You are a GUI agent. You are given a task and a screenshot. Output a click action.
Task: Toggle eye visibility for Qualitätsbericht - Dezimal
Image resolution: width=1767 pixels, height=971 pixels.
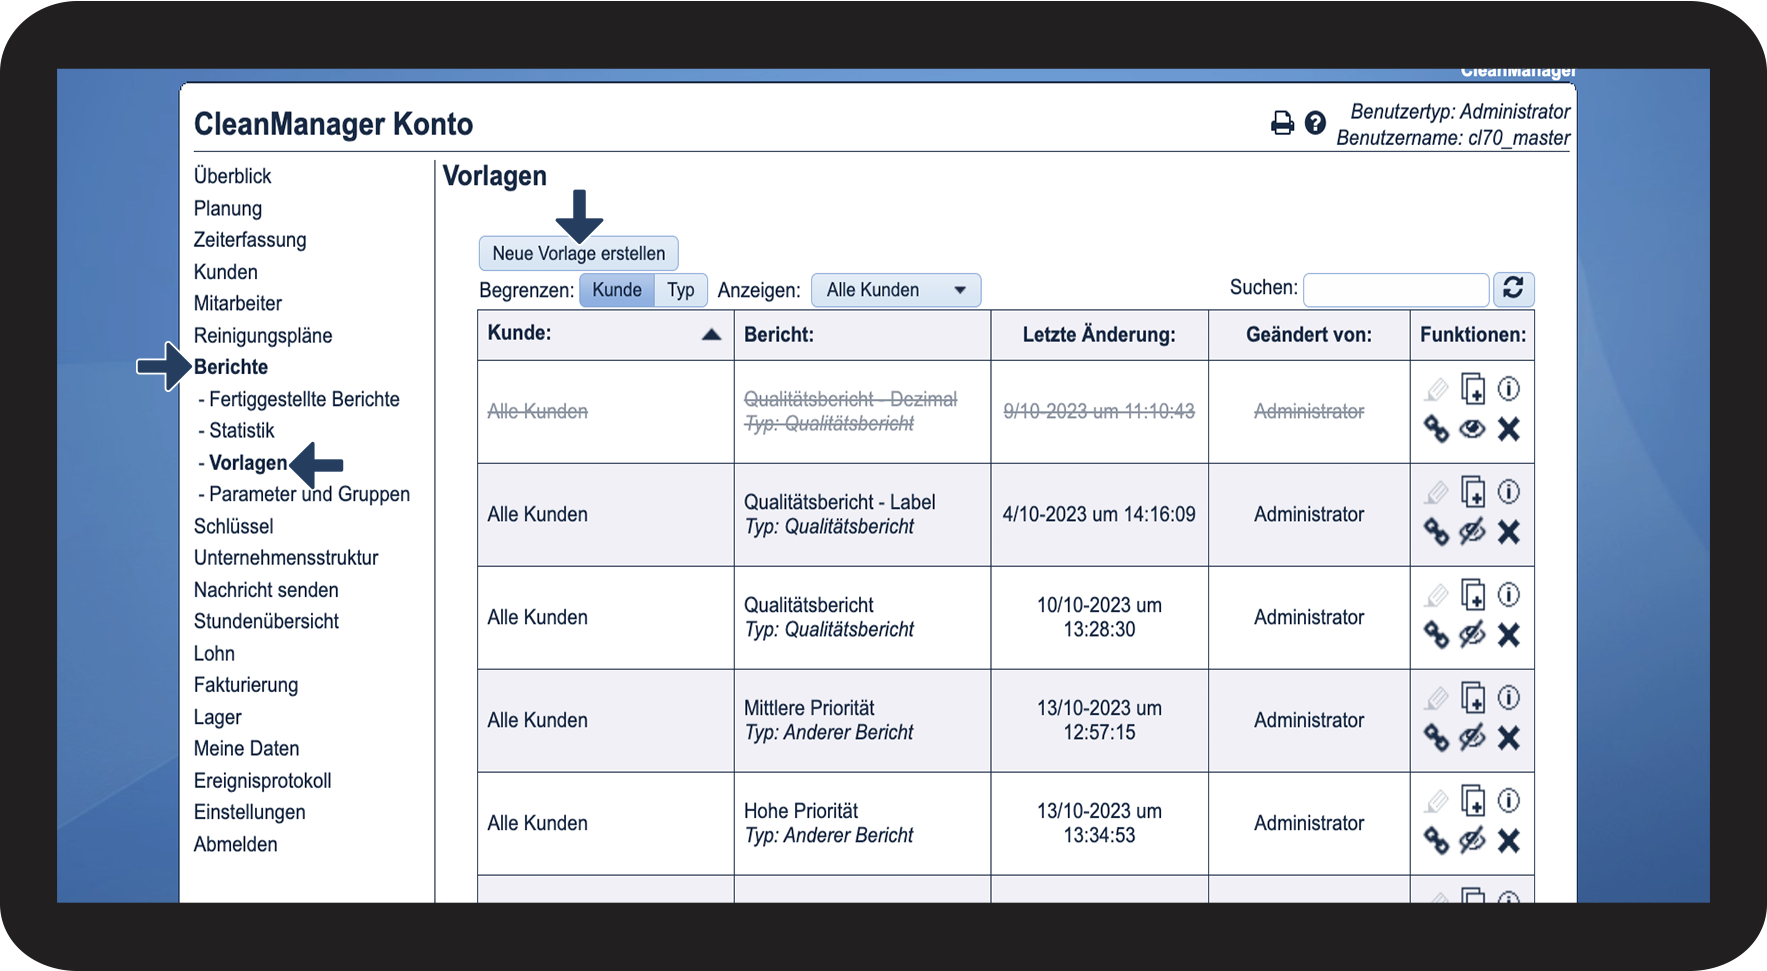point(1472,429)
